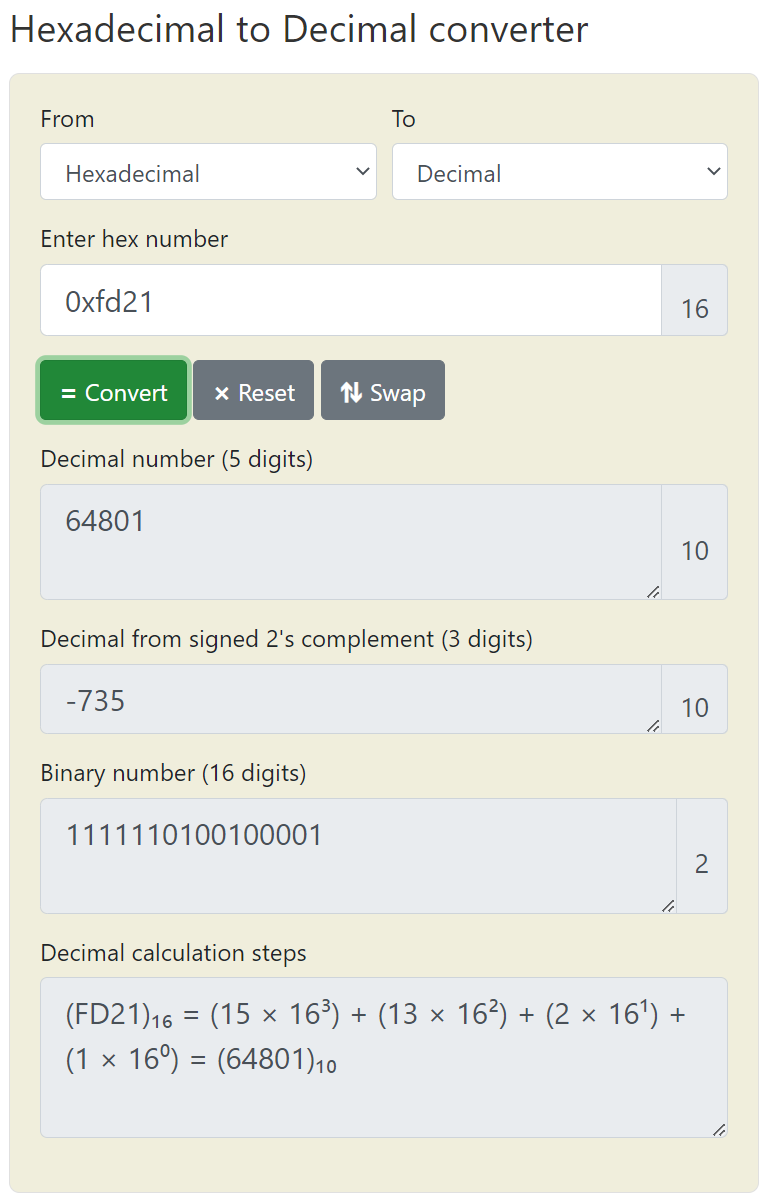The image size is (771, 1201).
Task: Select the Decimal number output box
Action: (x=350, y=541)
